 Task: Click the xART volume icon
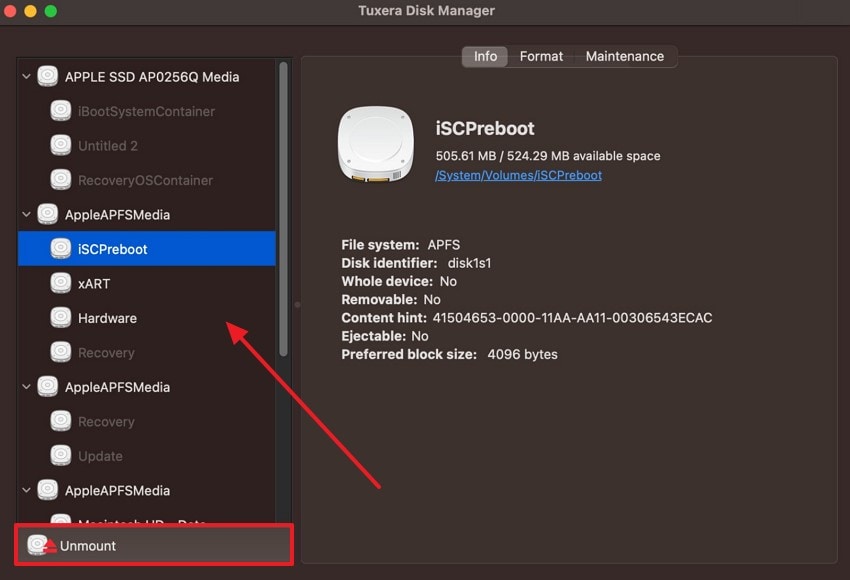tap(61, 283)
